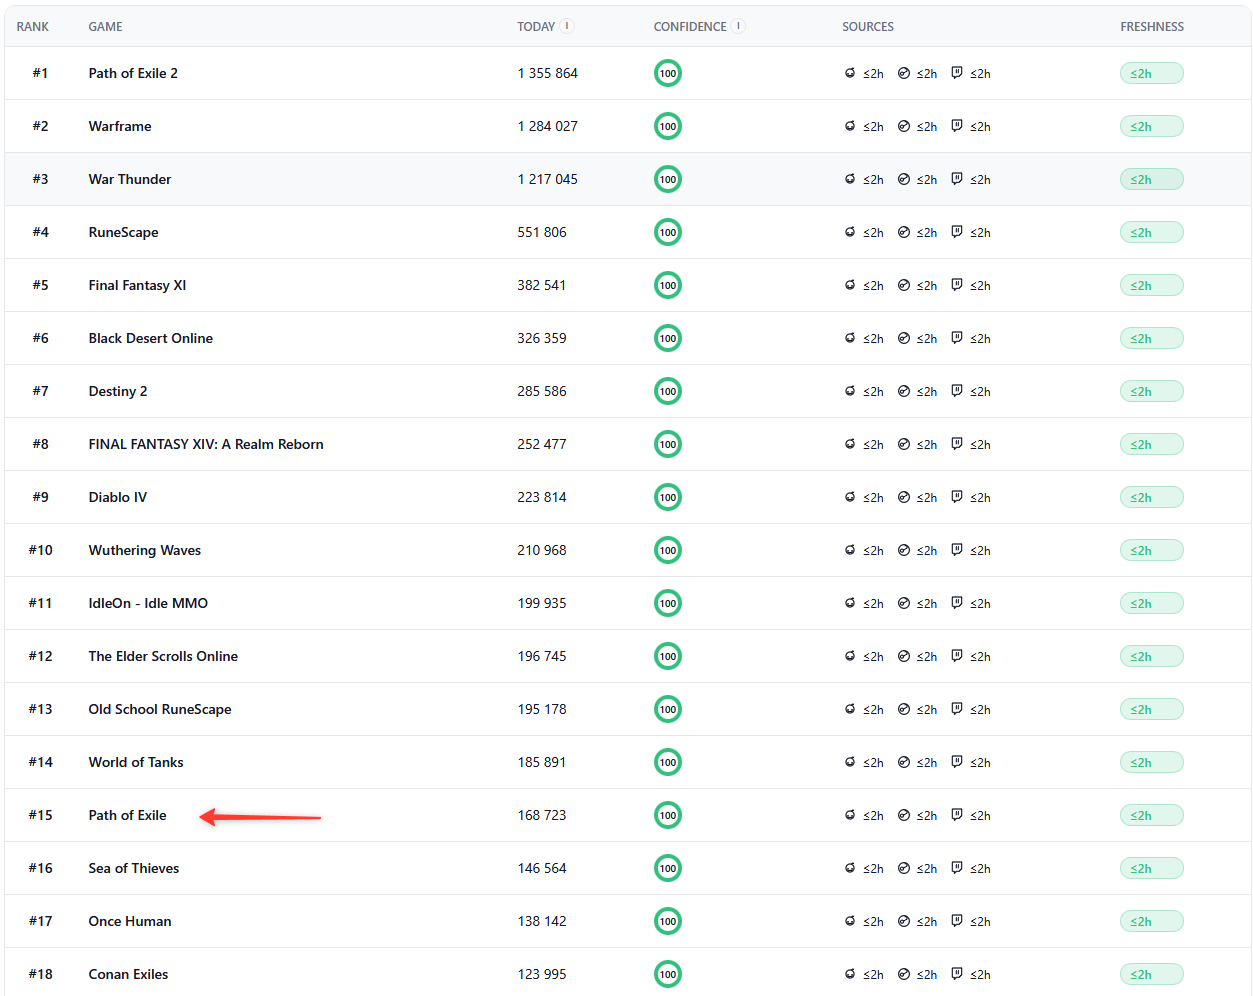Click the player count 199 935

(542, 603)
